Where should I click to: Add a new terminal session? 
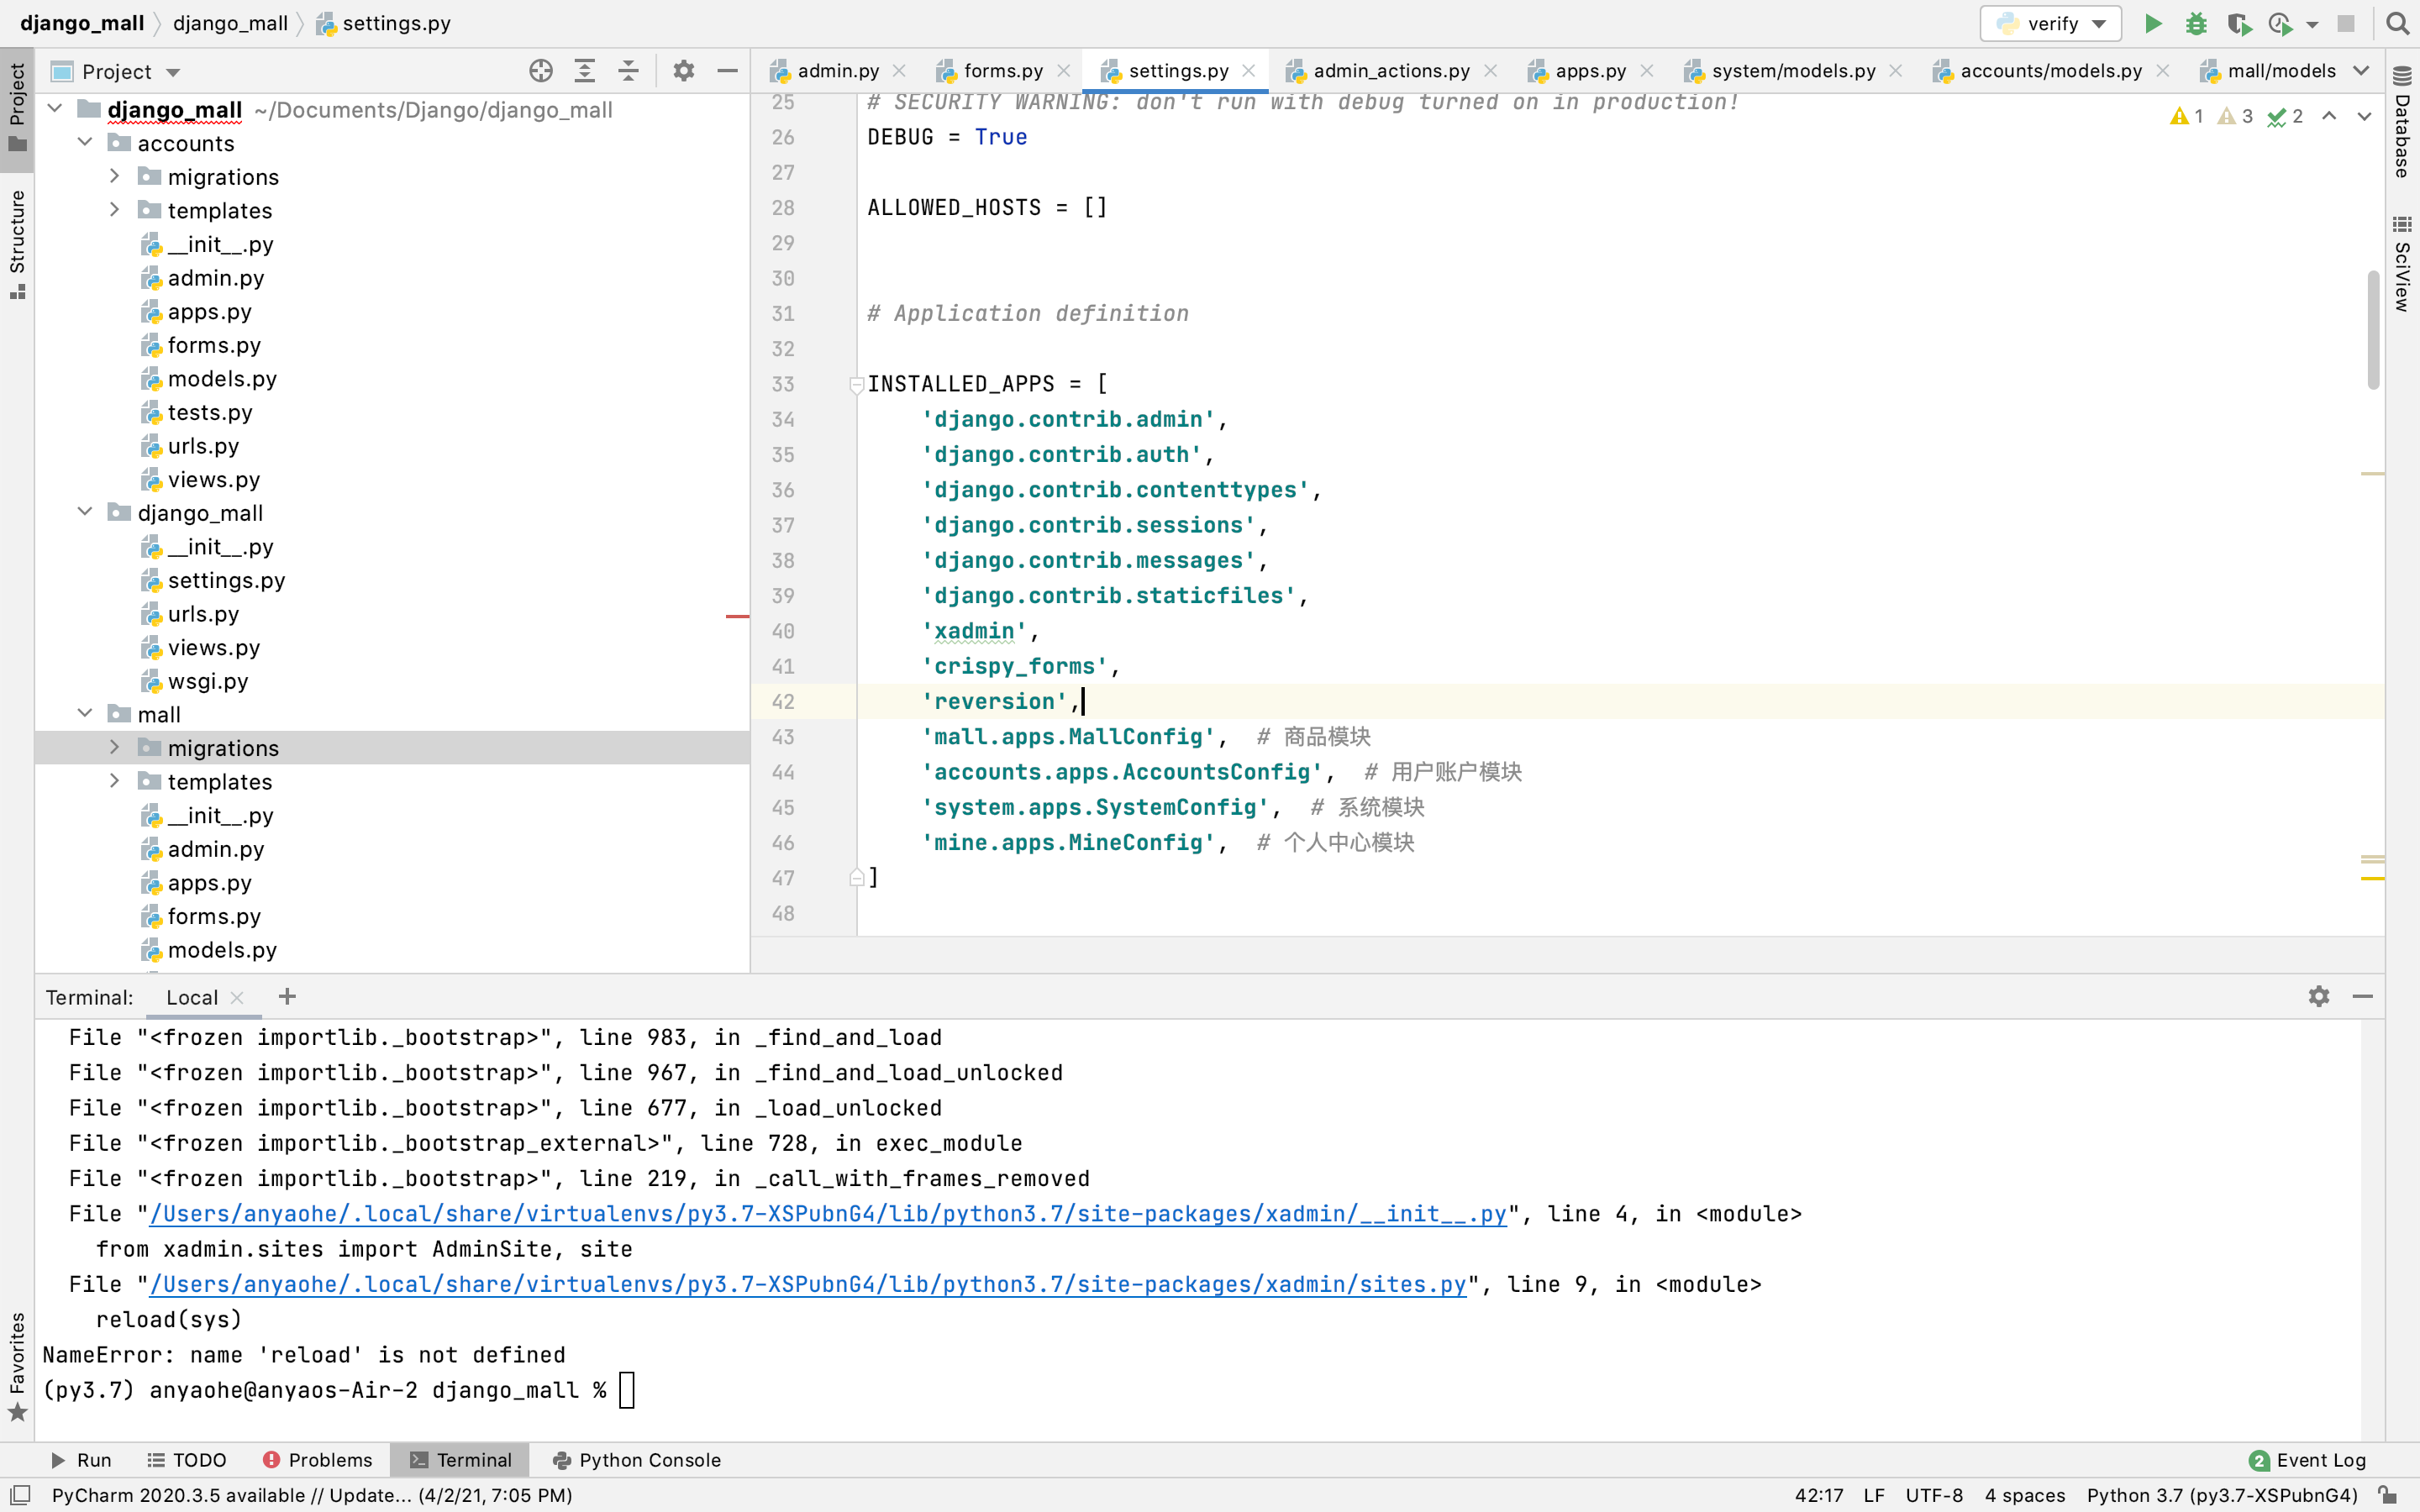(x=287, y=996)
